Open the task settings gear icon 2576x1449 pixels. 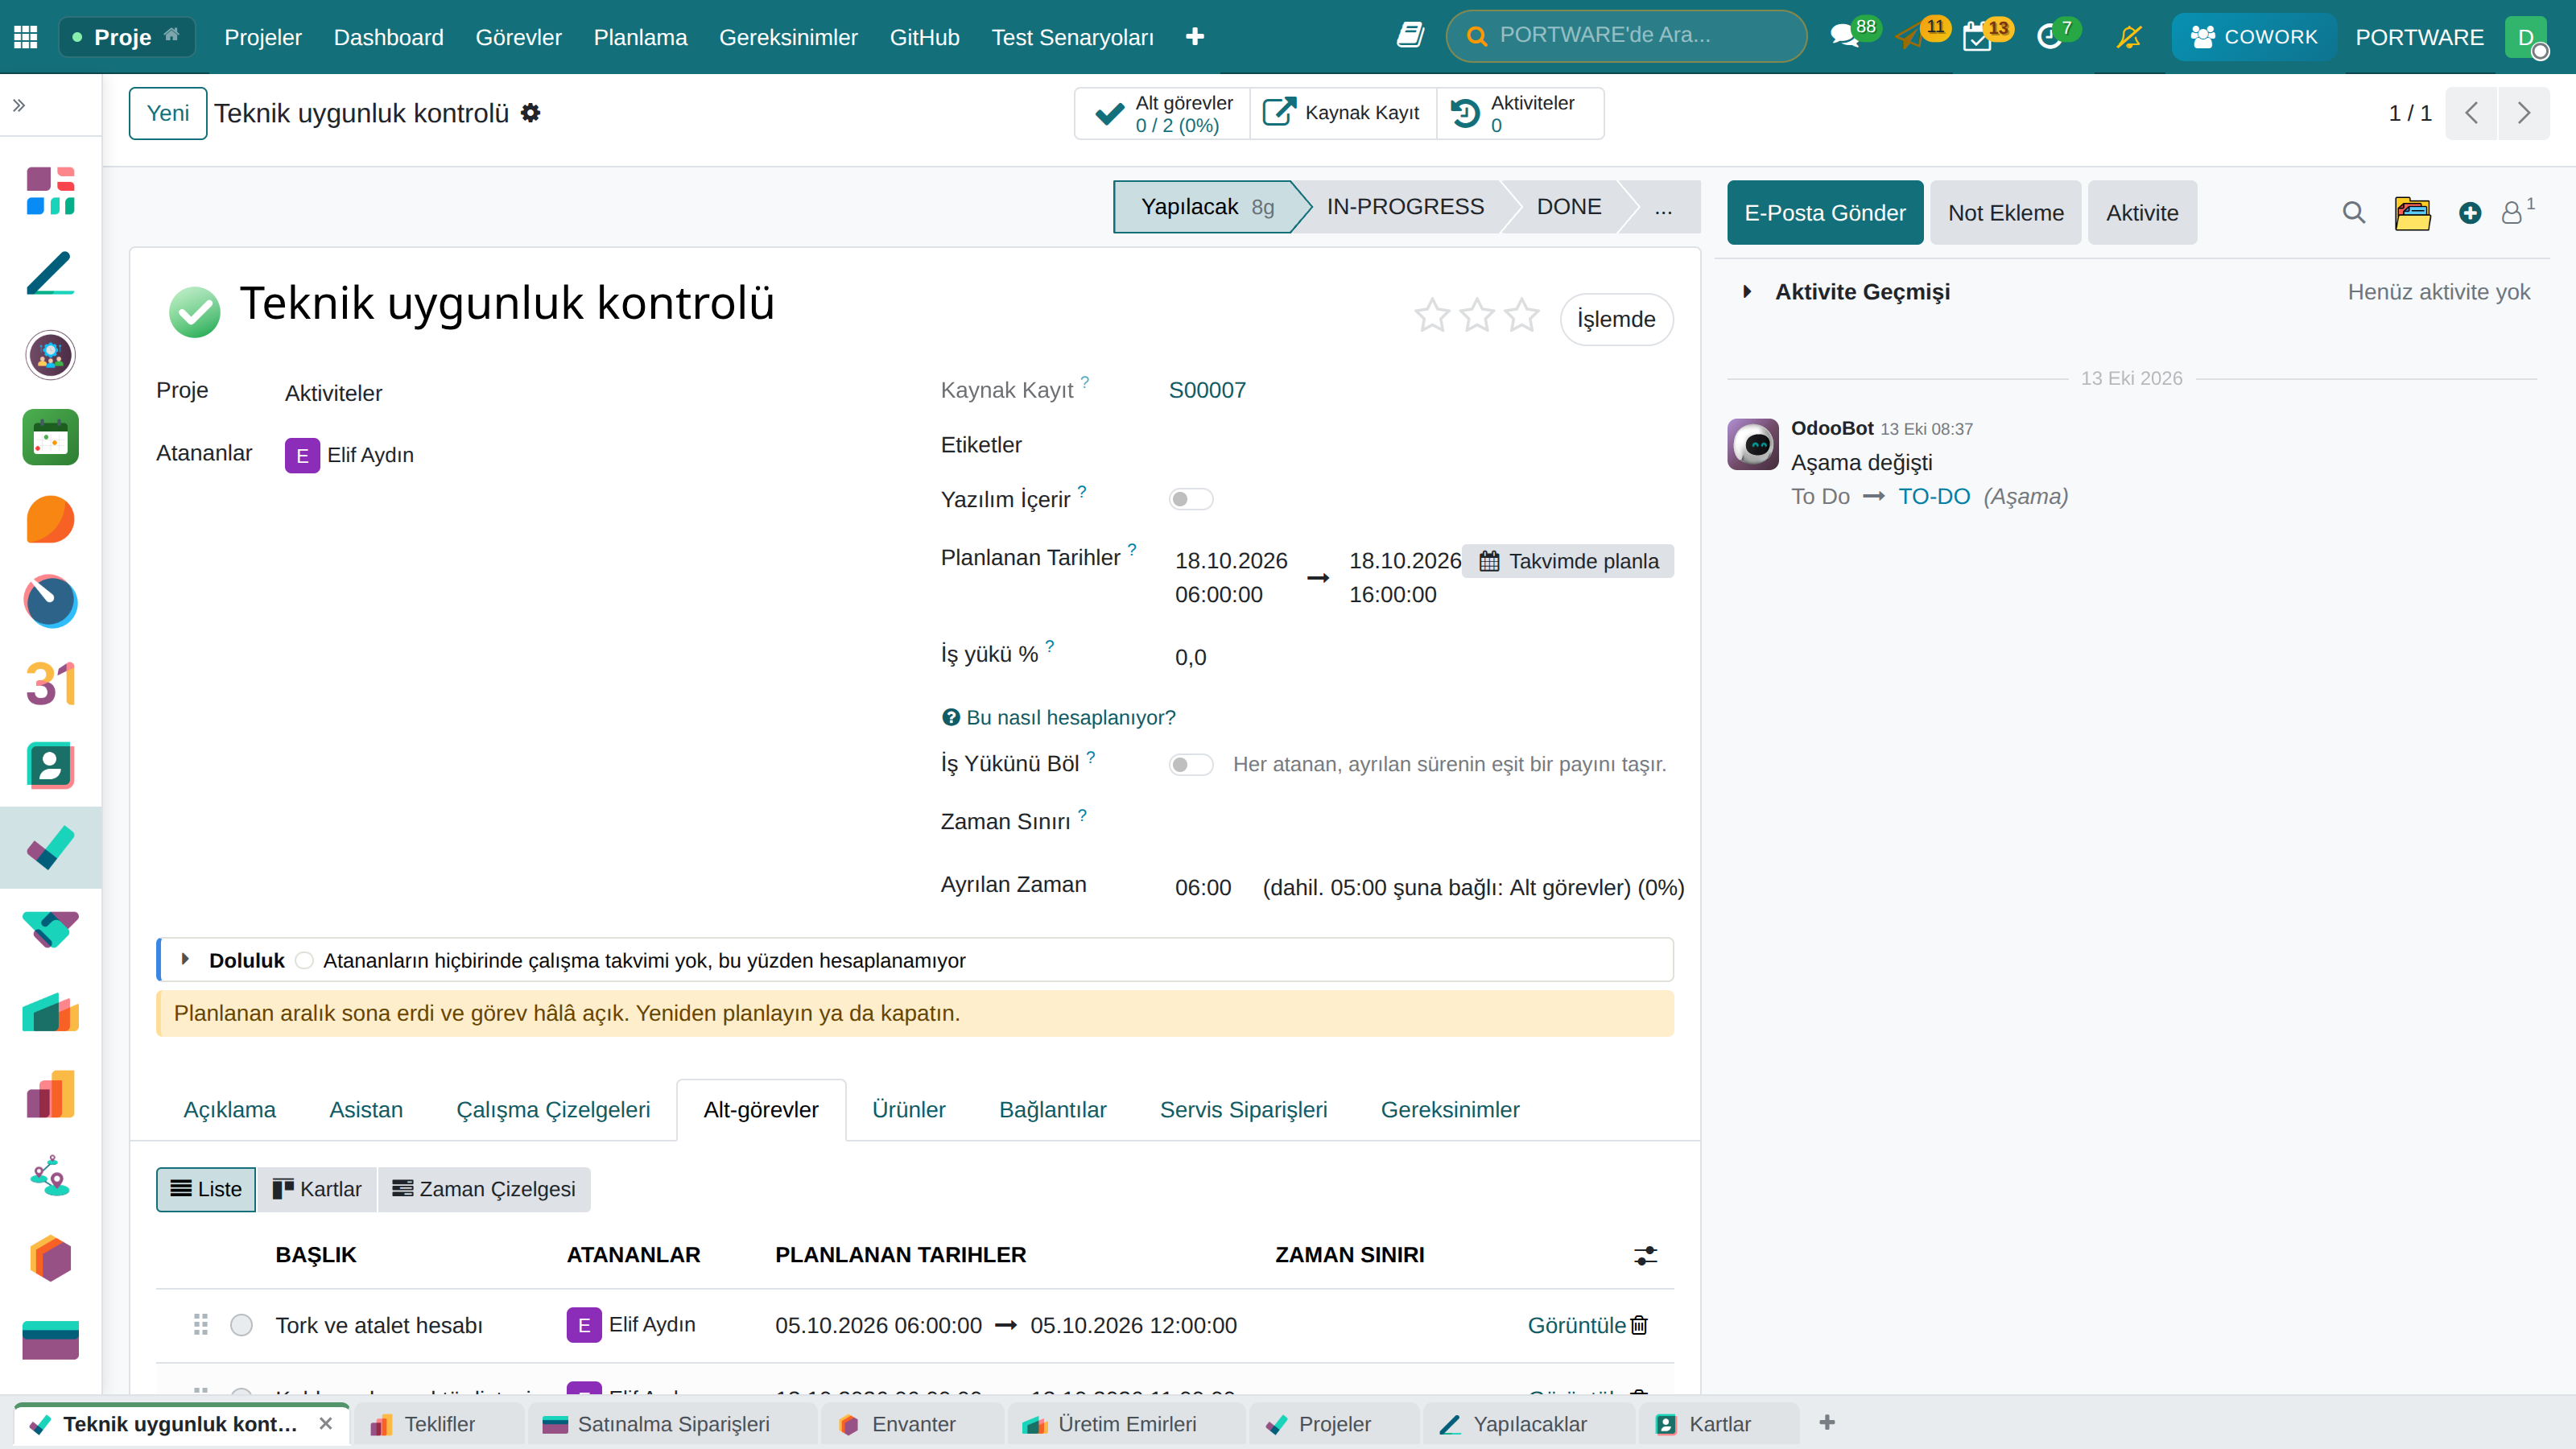click(x=531, y=113)
